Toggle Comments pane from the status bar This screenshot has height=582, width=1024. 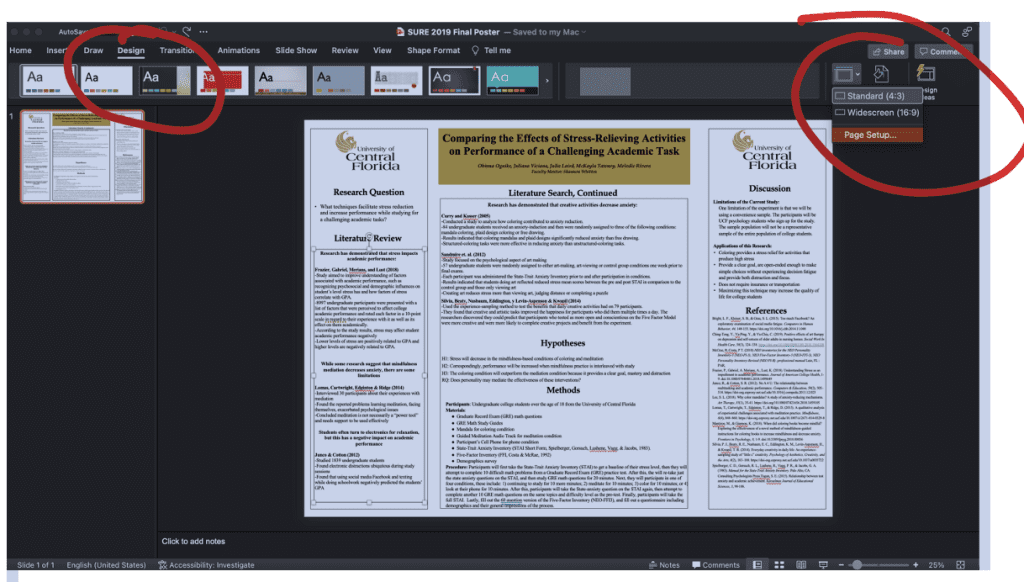coord(716,565)
